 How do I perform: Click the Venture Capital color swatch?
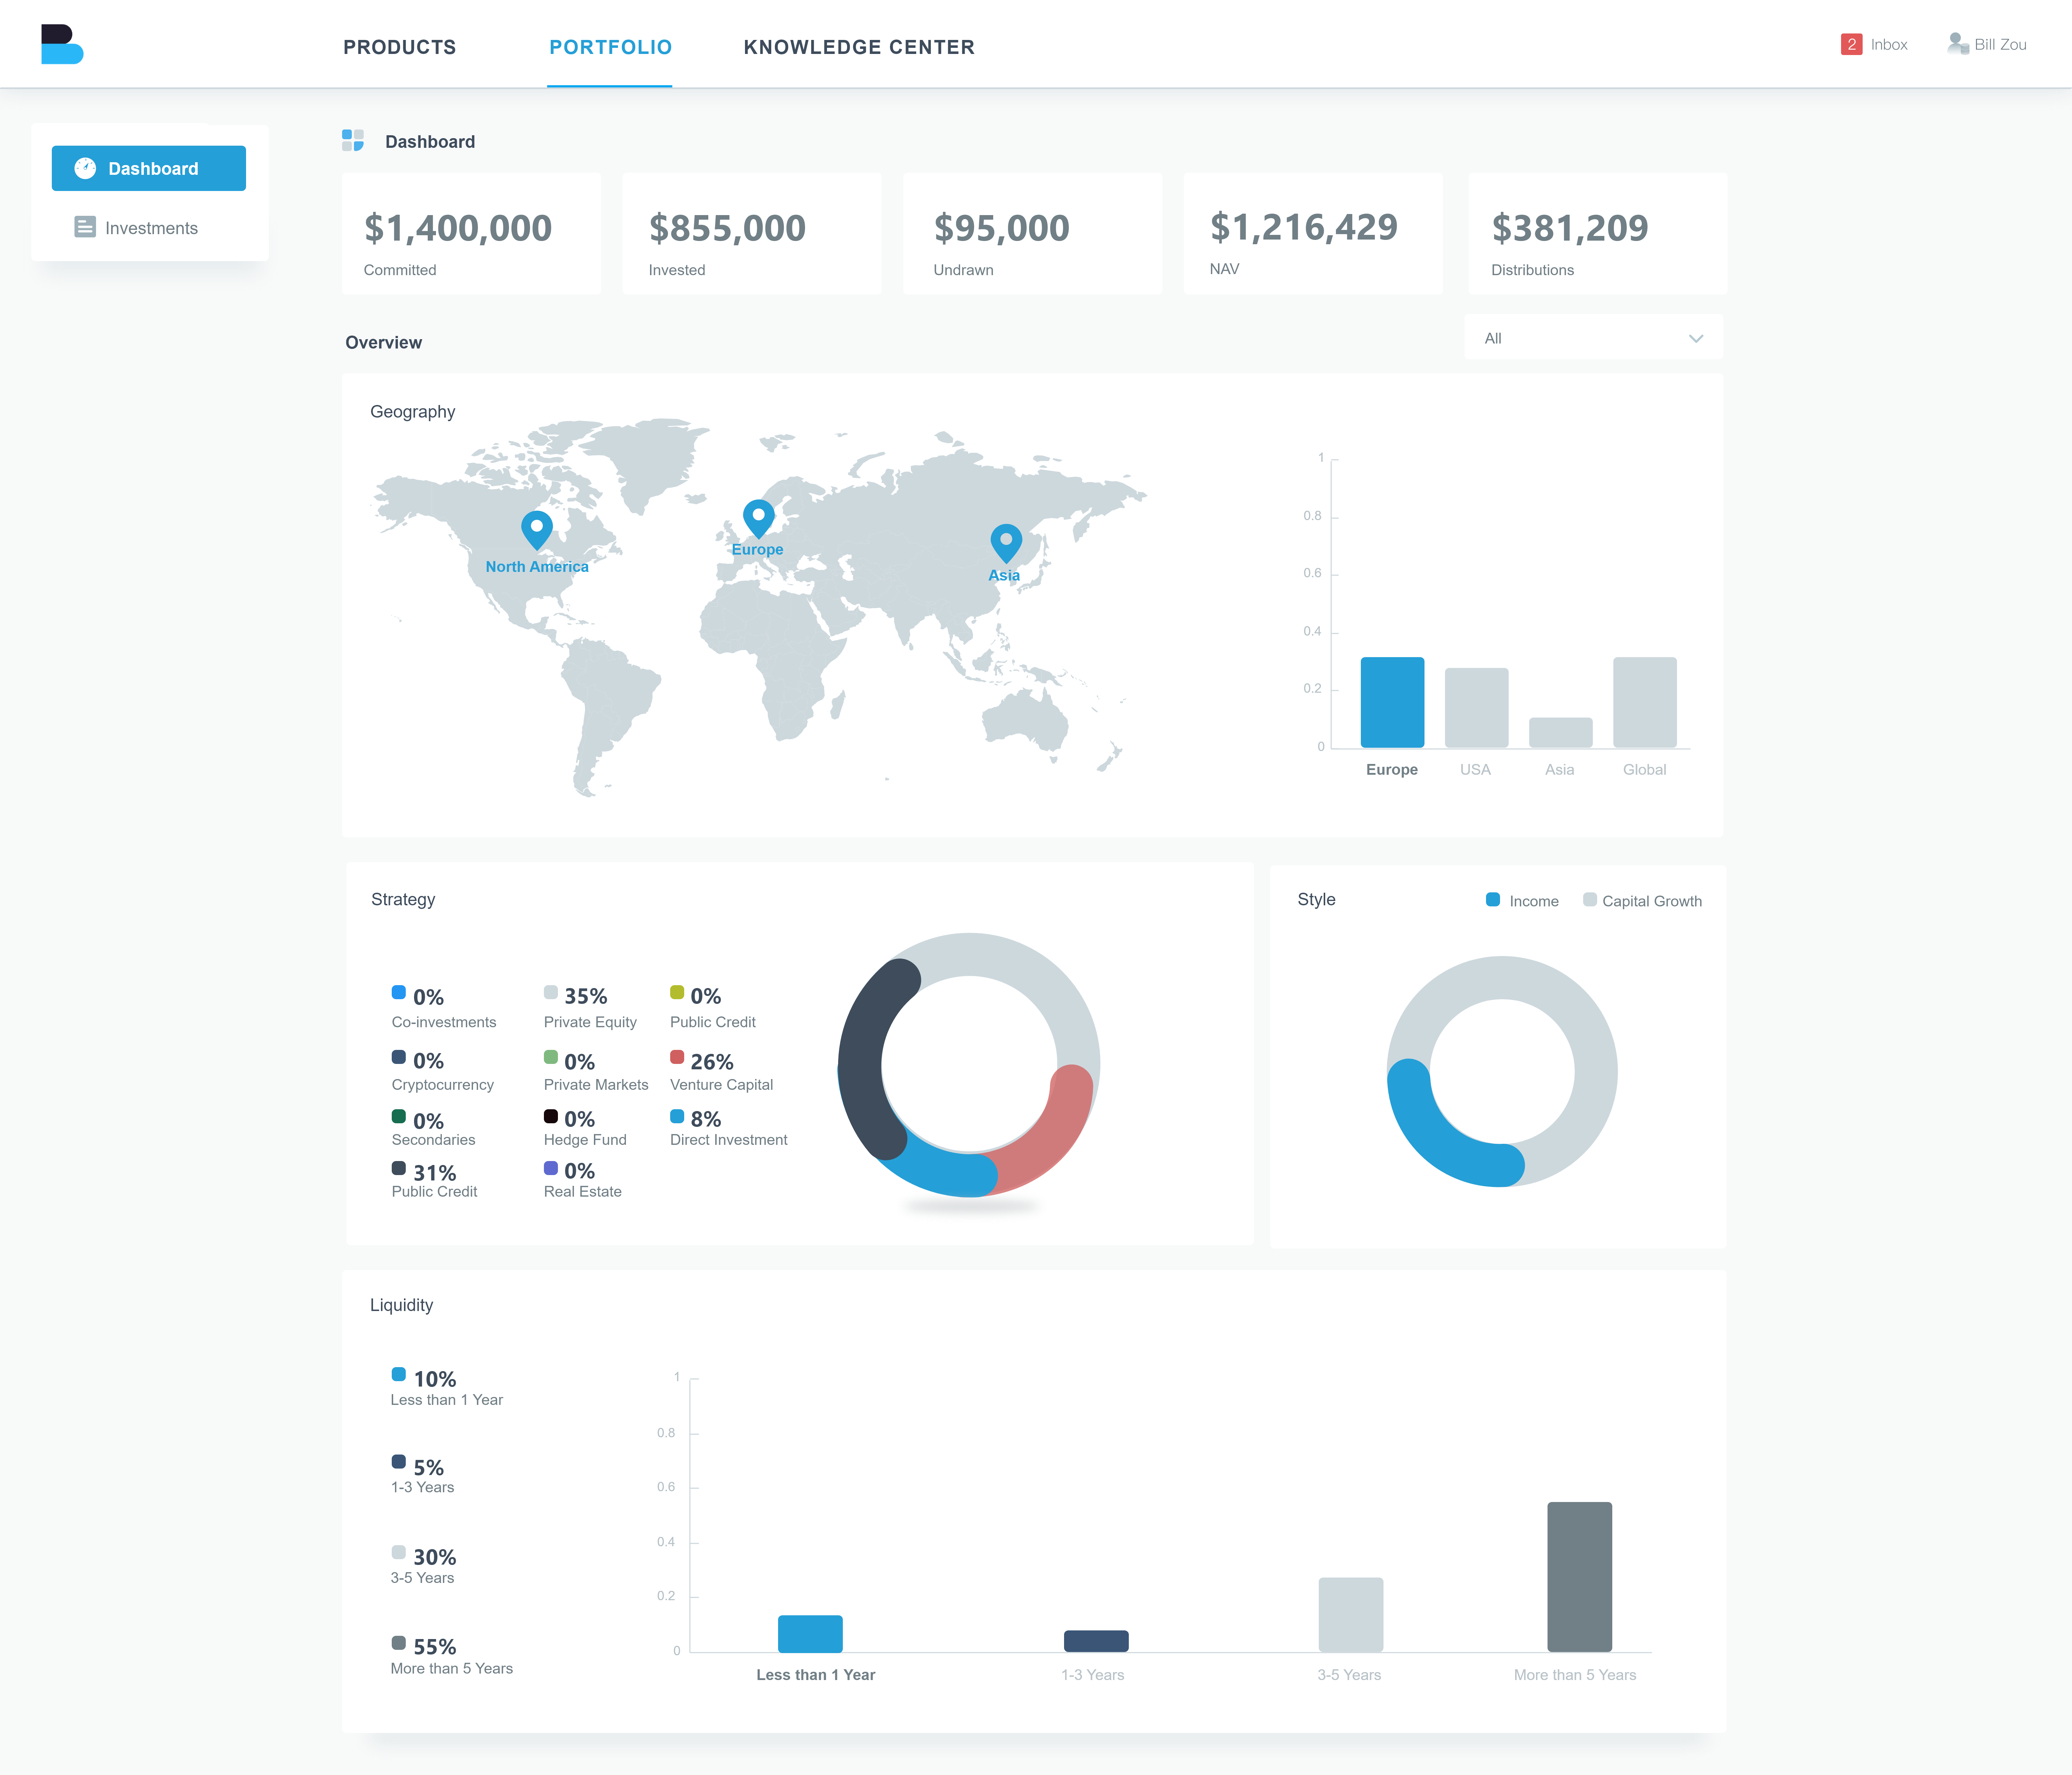click(677, 1057)
